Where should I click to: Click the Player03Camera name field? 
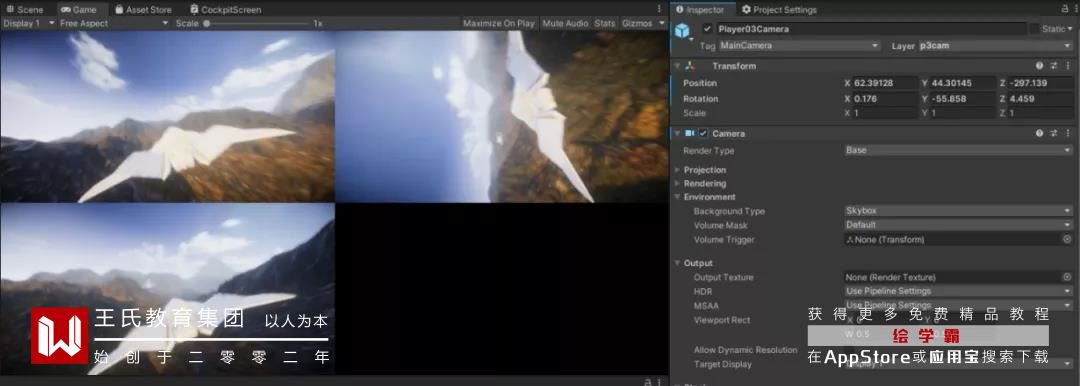pos(871,29)
